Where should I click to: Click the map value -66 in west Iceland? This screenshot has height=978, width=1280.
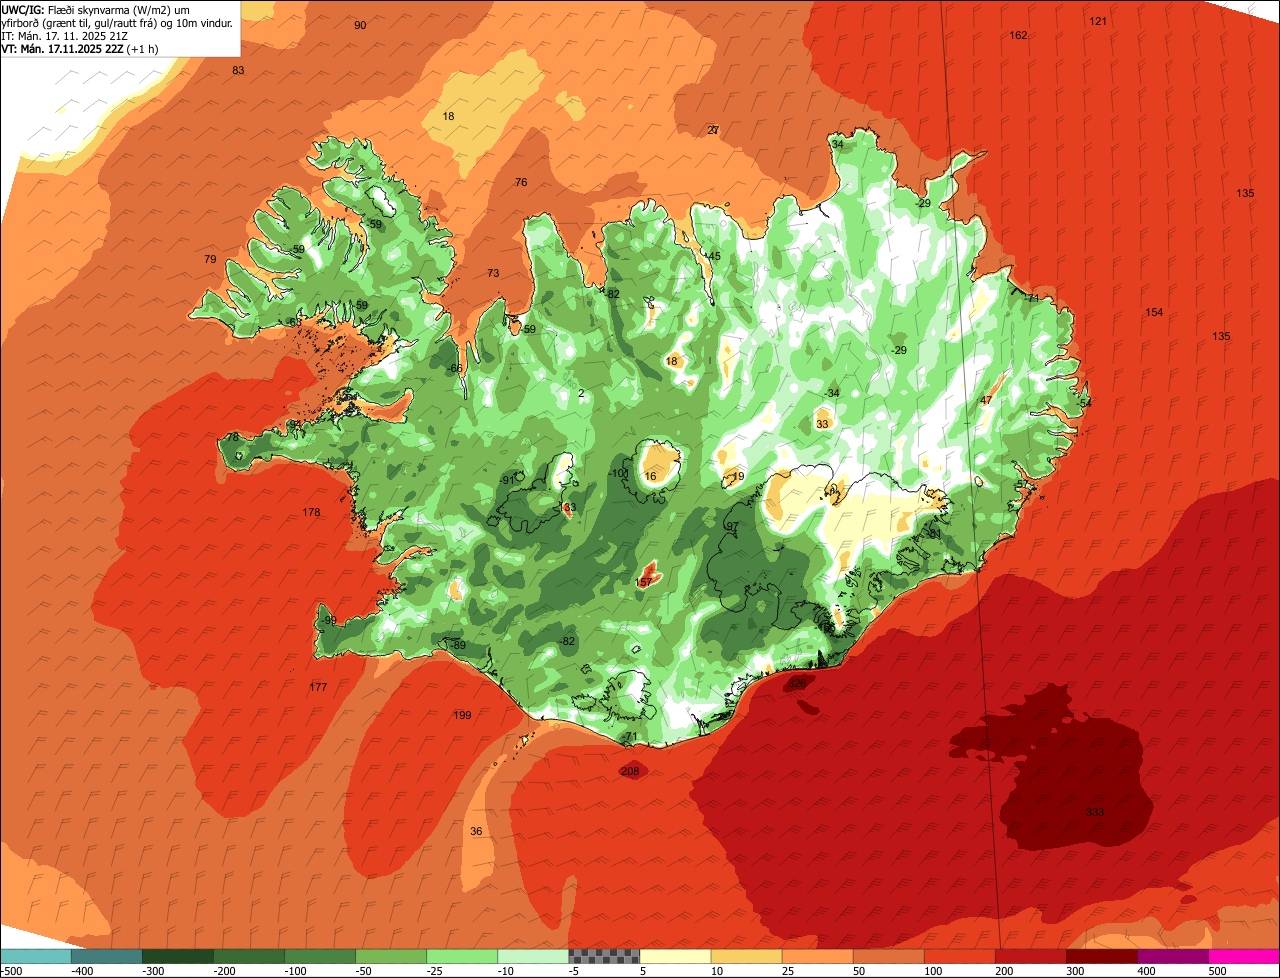(x=455, y=368)
